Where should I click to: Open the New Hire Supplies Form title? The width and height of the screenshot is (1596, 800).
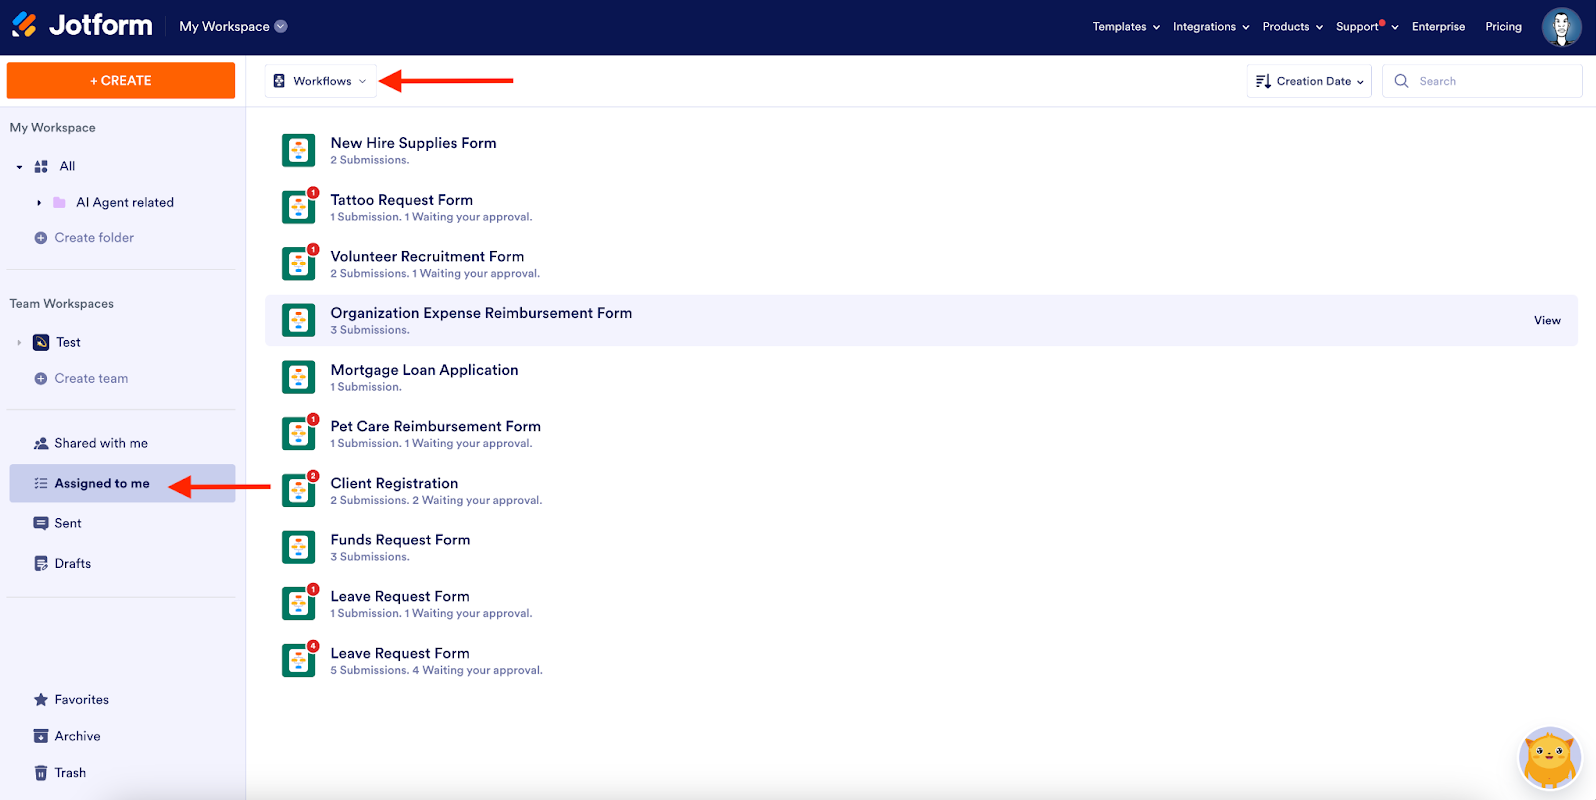point(413,143)
